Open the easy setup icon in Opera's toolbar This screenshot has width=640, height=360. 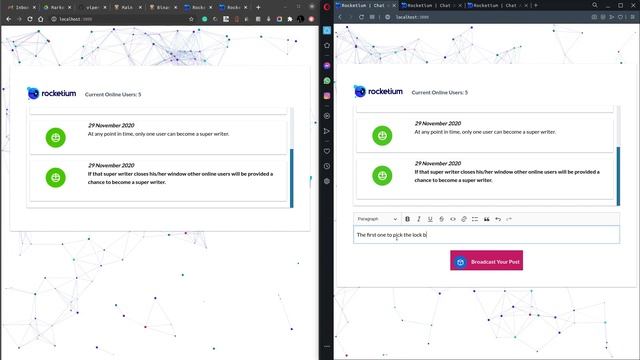[632, 17]
